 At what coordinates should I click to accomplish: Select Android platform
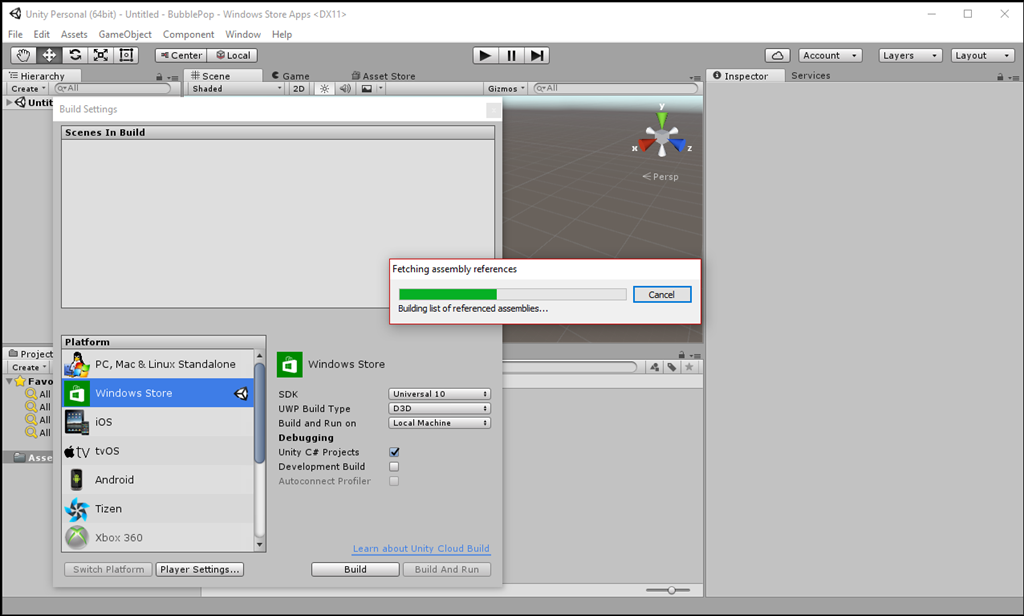click(x=158, y=479)
